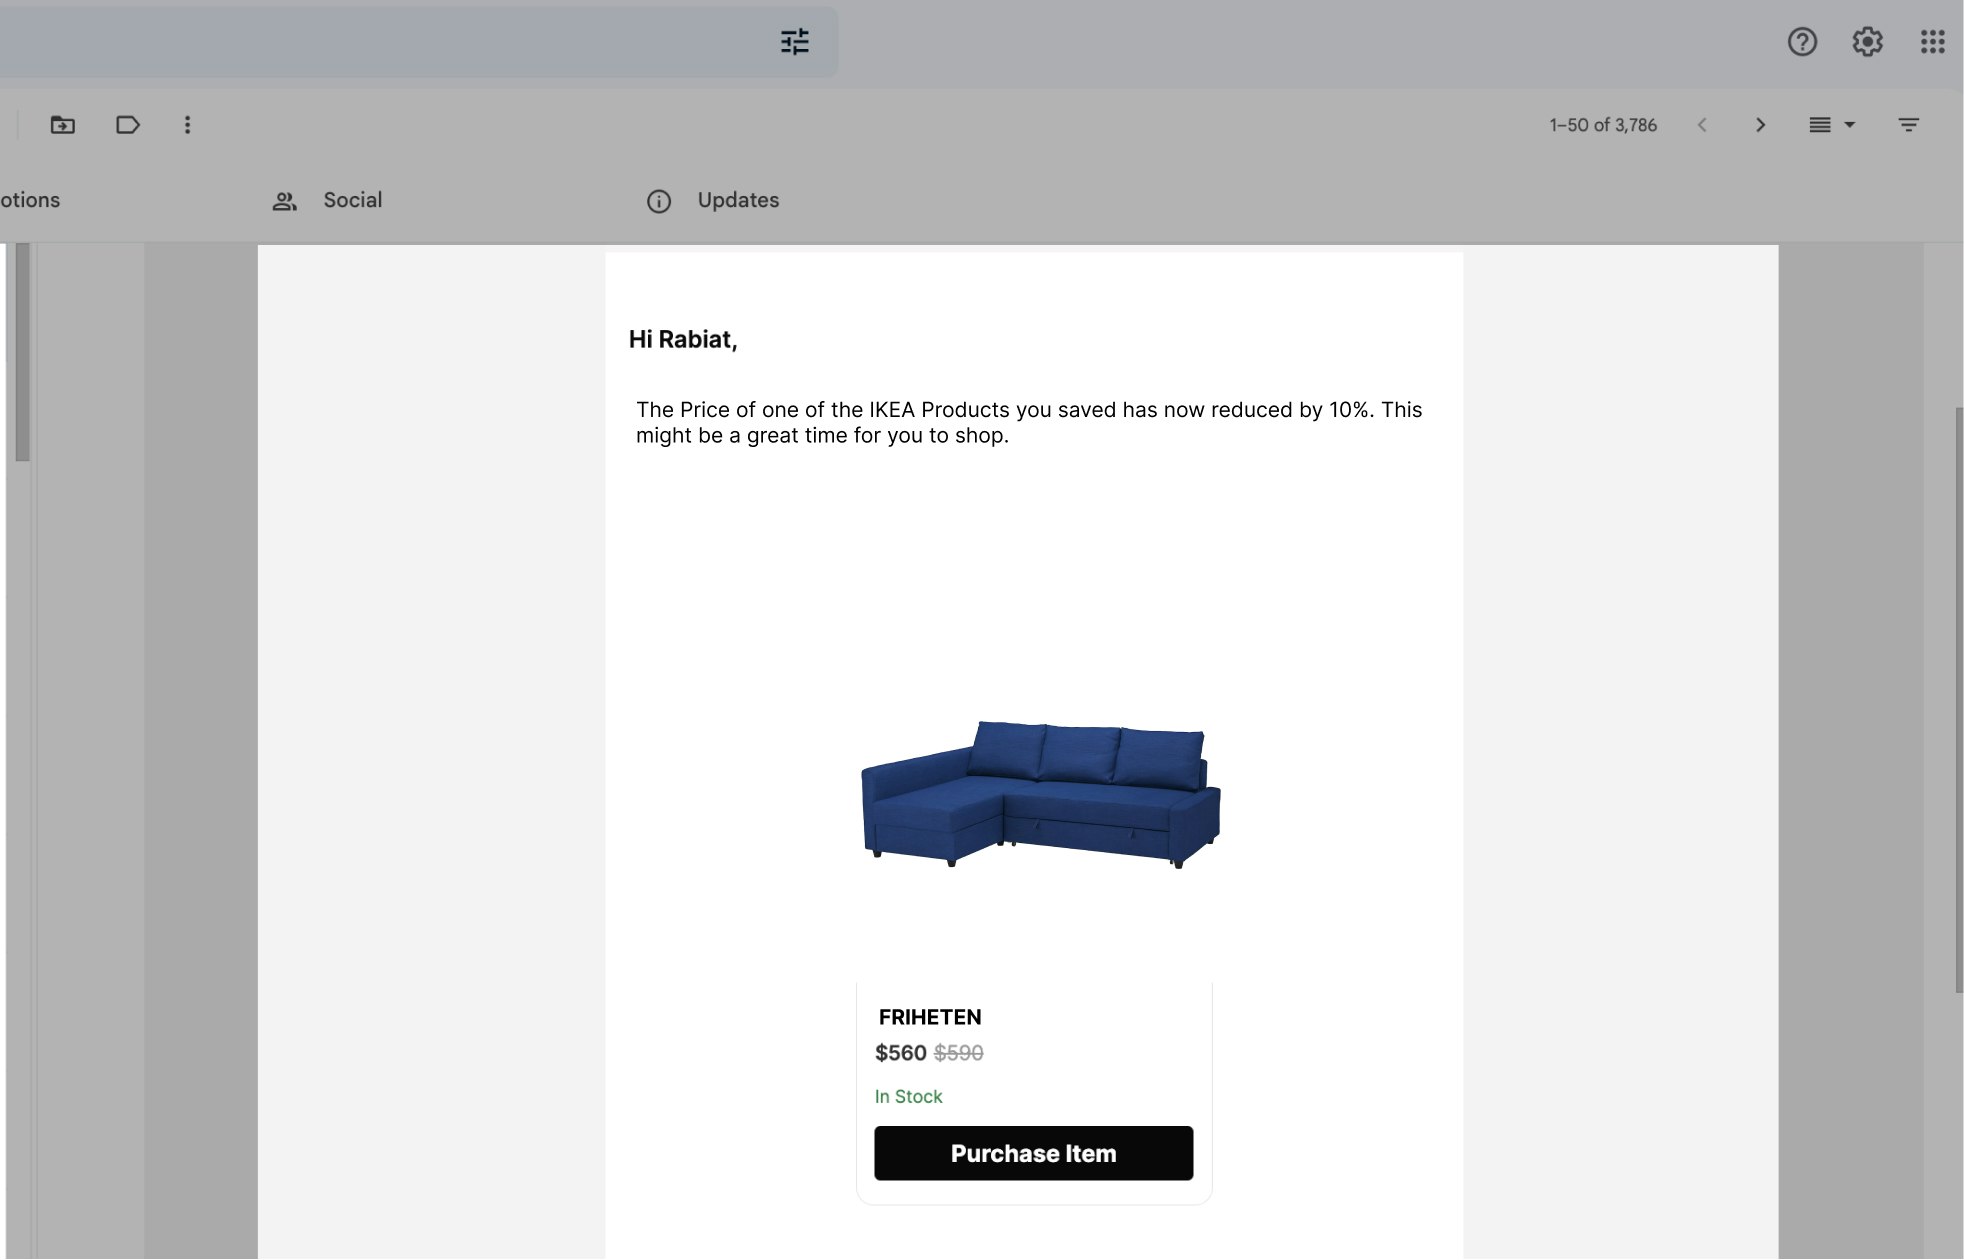Click the blue FRIHETEN sofa image
1964x1260 pixels.
point(1040,794)
